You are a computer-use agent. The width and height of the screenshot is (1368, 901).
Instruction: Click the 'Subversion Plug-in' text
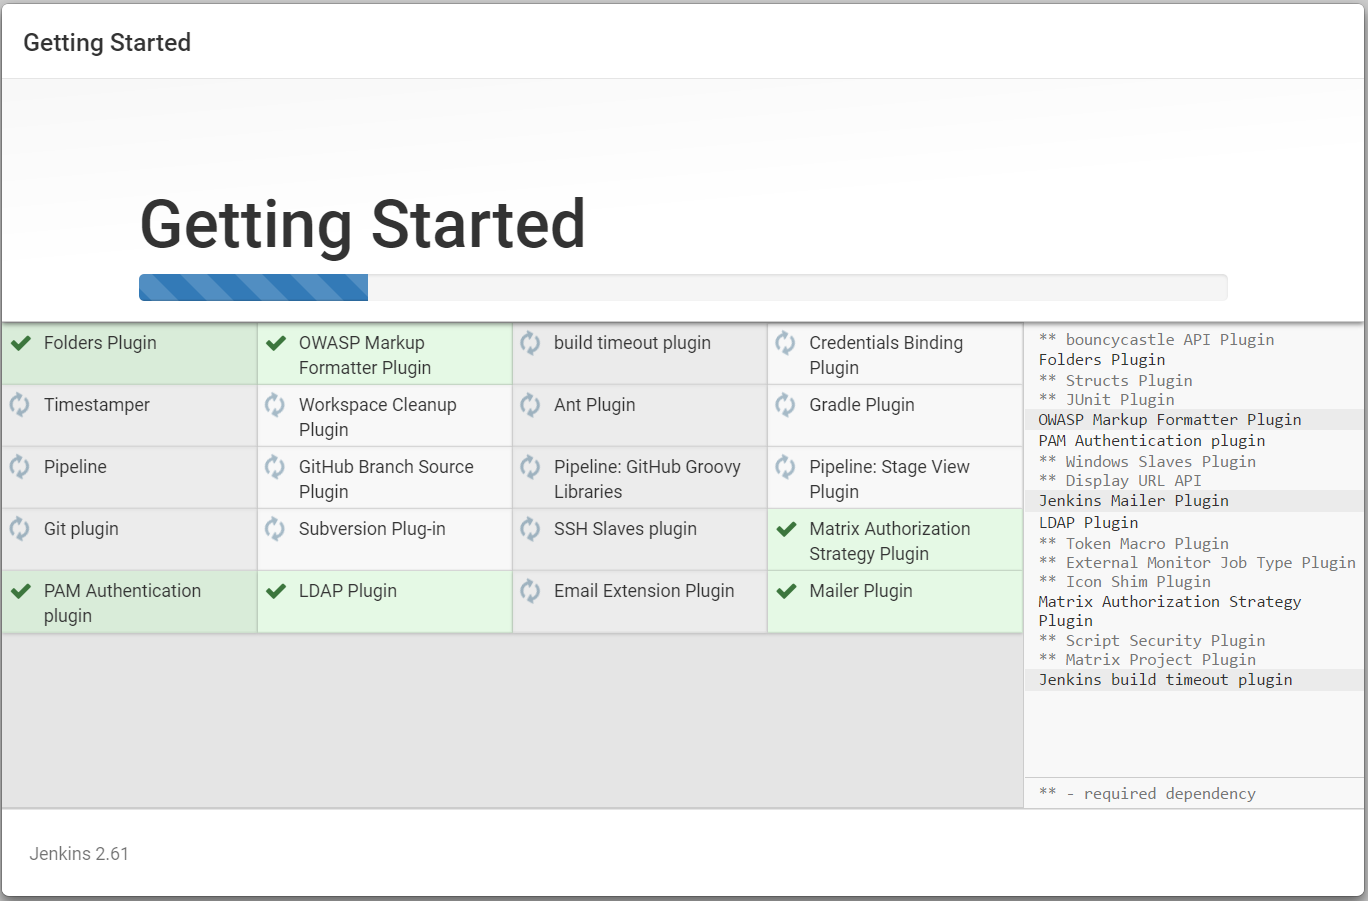(372, 529)
